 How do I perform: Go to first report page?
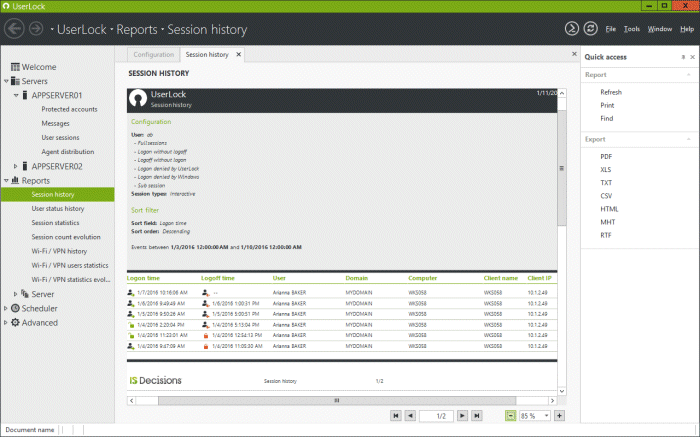(x=396, y=415)
